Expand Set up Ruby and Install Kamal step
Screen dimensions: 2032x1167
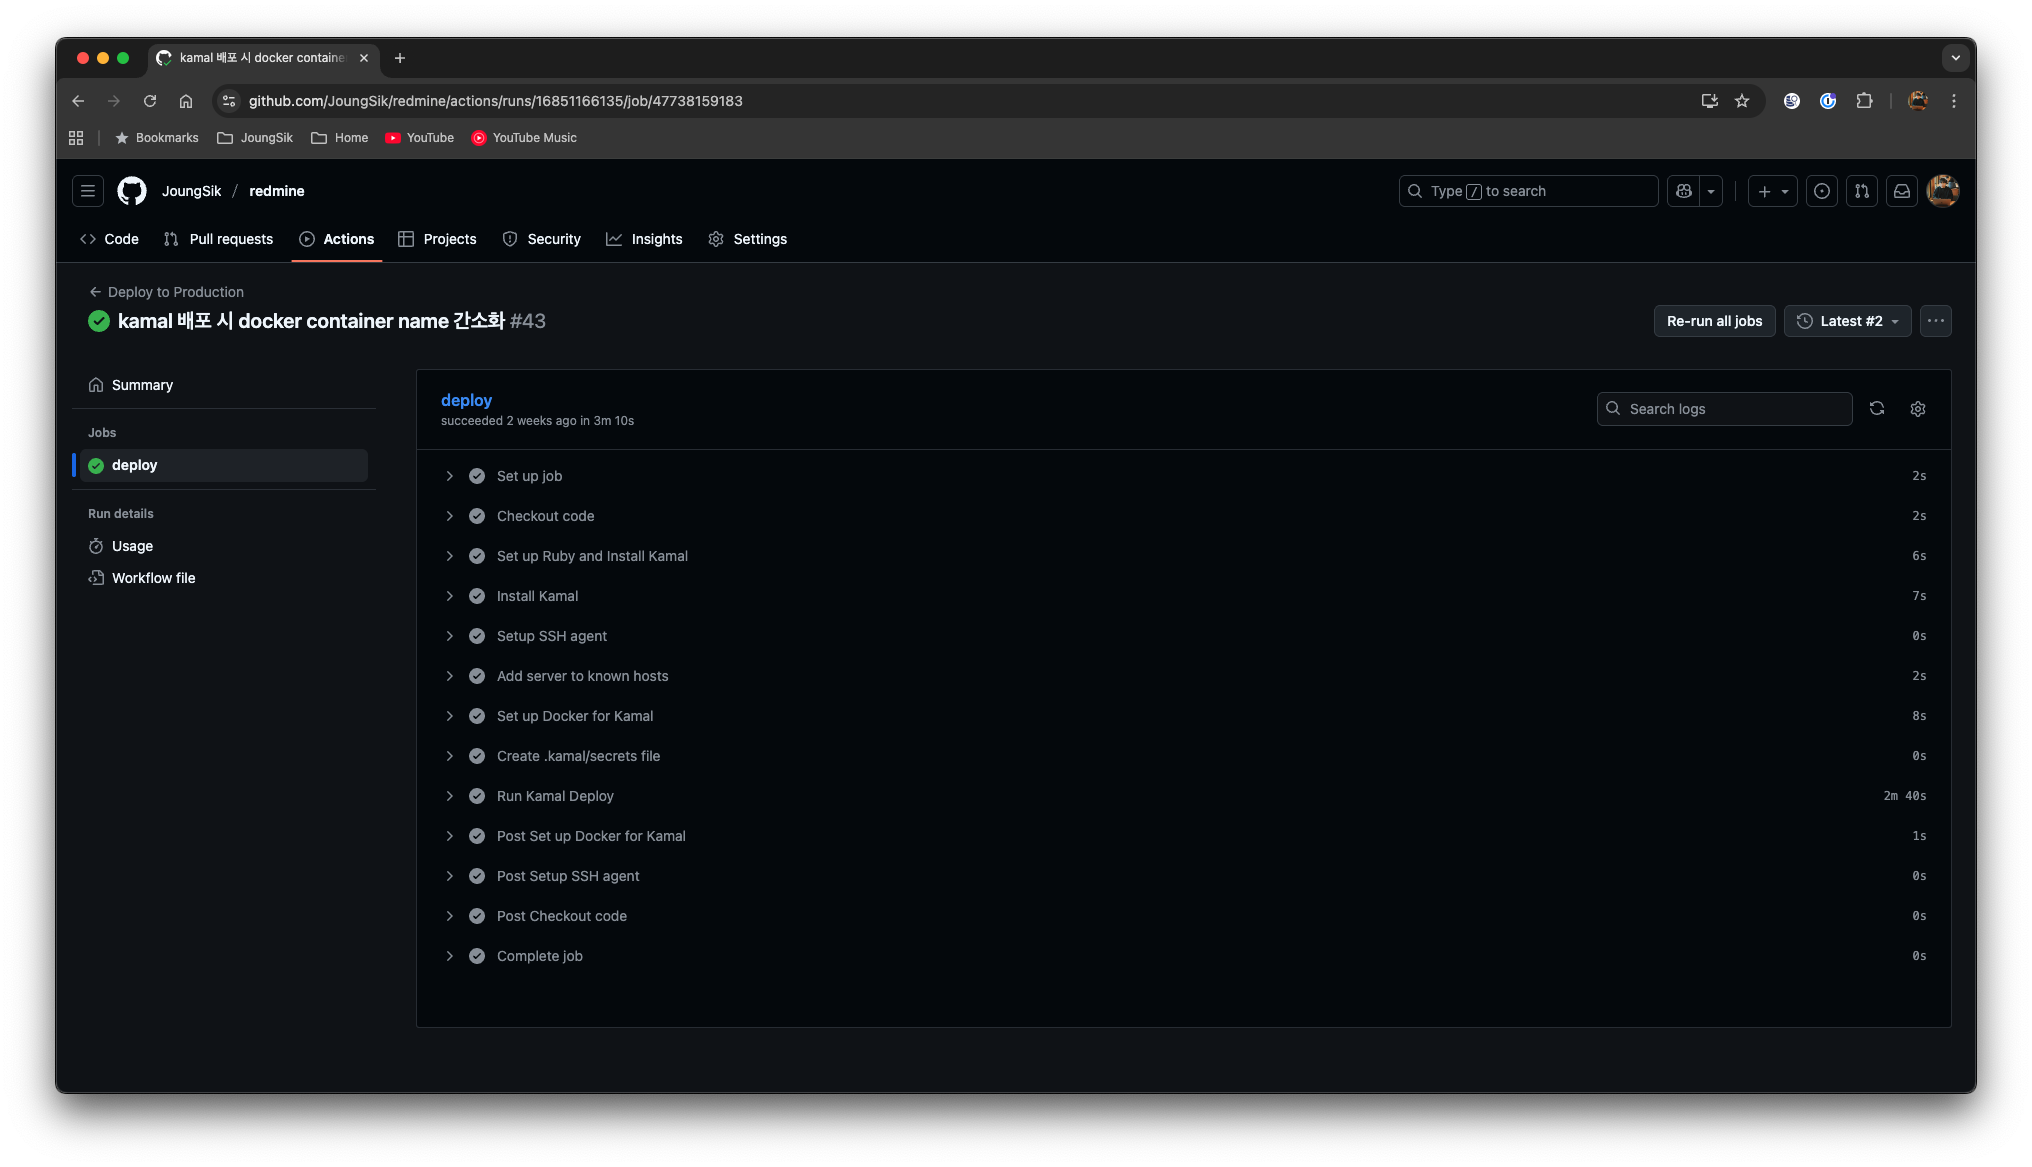pyautogui.click(x=1184, y=556)
